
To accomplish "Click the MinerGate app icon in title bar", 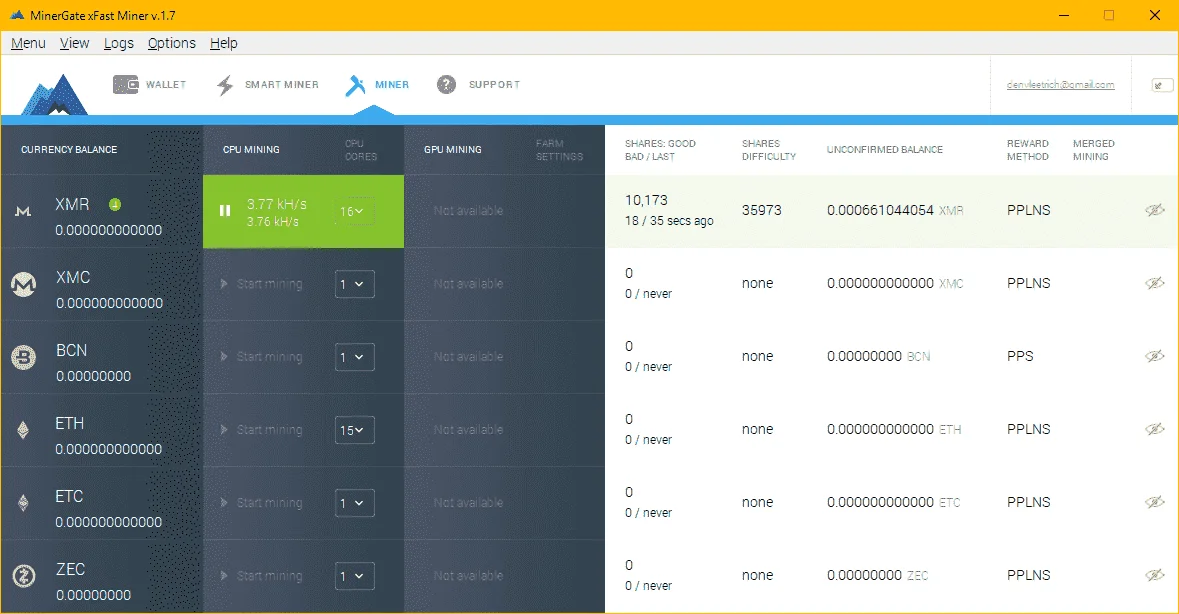I will [17, 15].
